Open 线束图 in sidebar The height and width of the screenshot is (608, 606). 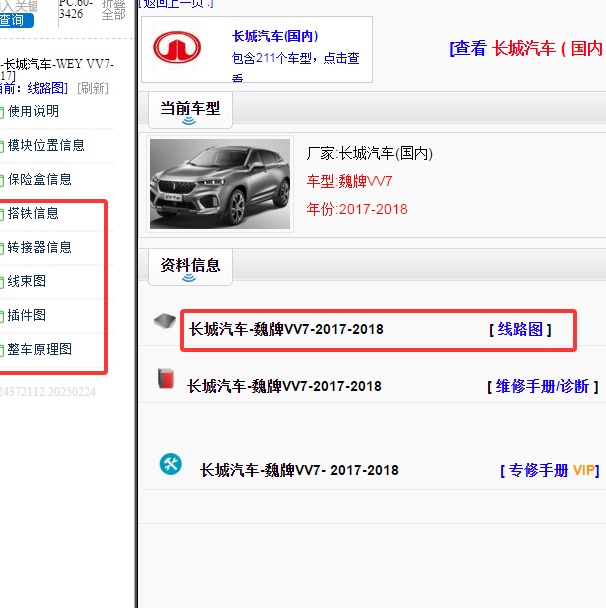[x=27, y=282]
